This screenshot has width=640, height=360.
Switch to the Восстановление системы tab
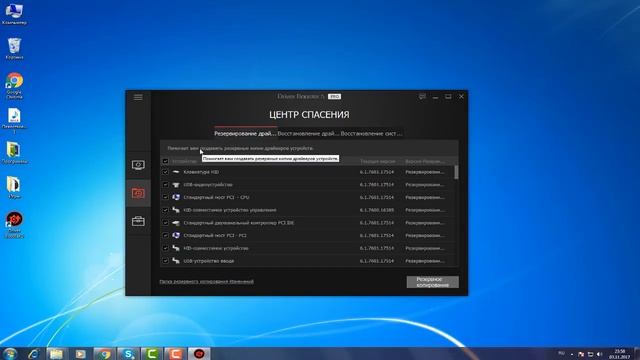[x=371, y=133]
